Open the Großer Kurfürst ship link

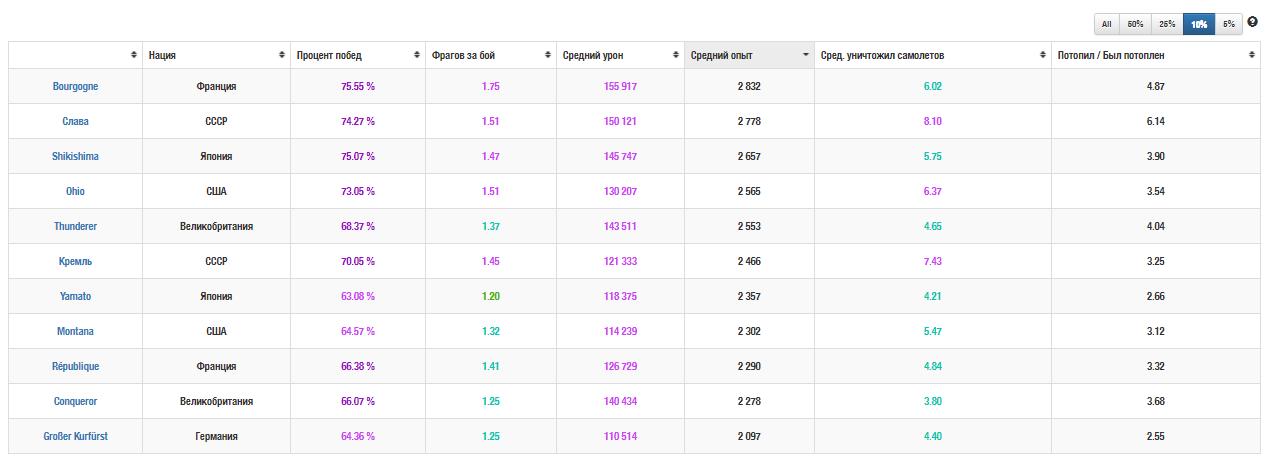(75, 437)
